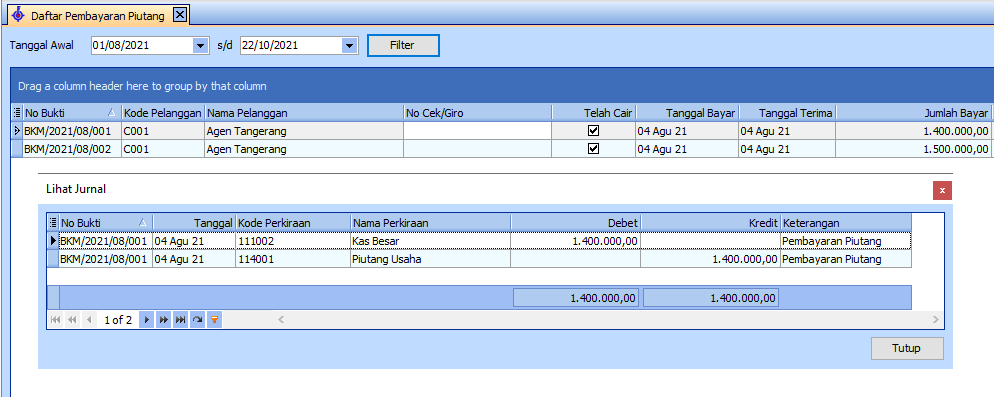This screenshot has height=397, width=994.
Task: Click the orange filter icon in navigator
Action: (x=215, y=320)
